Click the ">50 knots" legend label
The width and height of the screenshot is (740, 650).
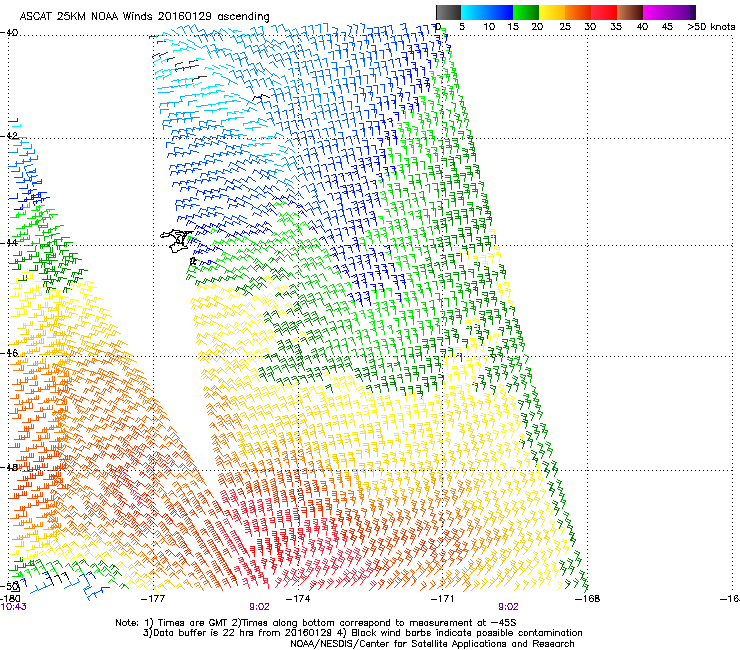[x=711, y=27]
